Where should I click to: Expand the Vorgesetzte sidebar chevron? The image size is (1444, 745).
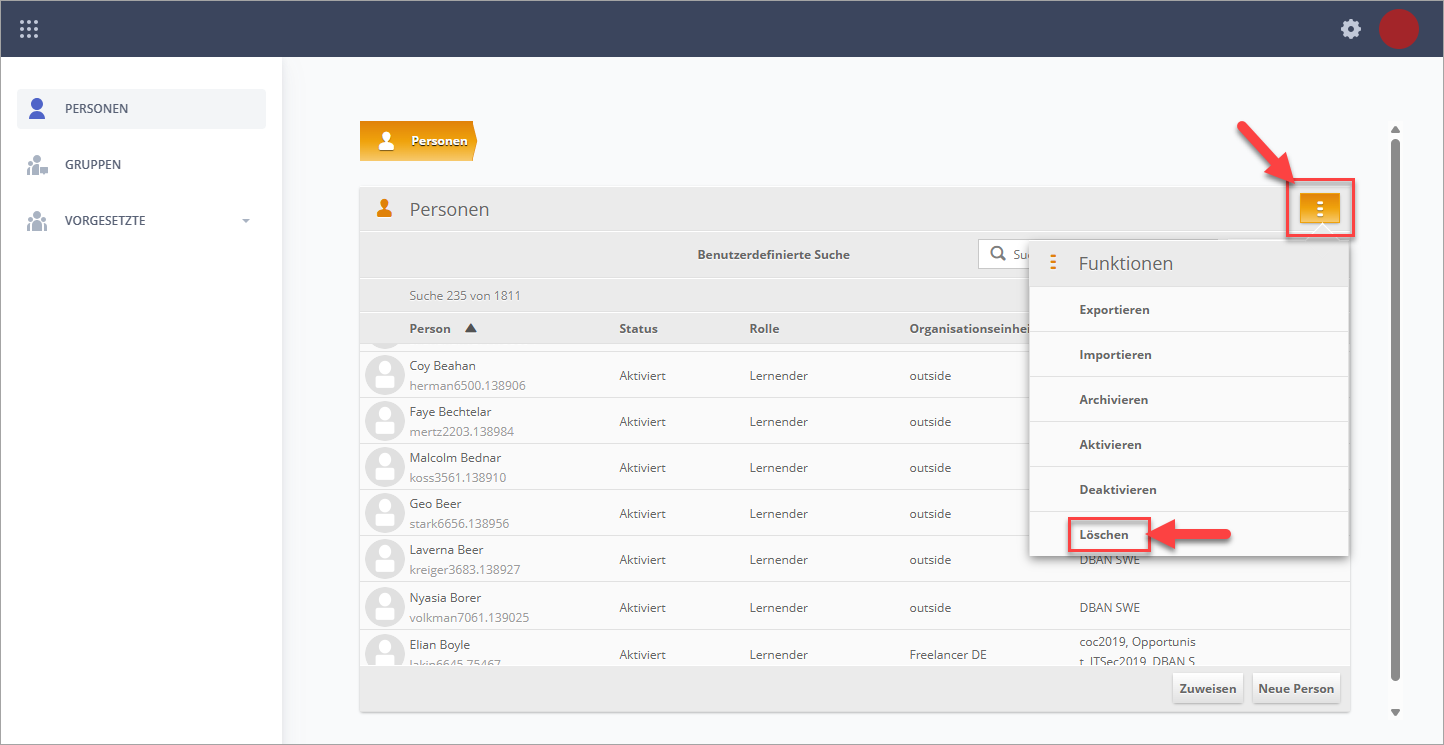(x=246, y=221)
